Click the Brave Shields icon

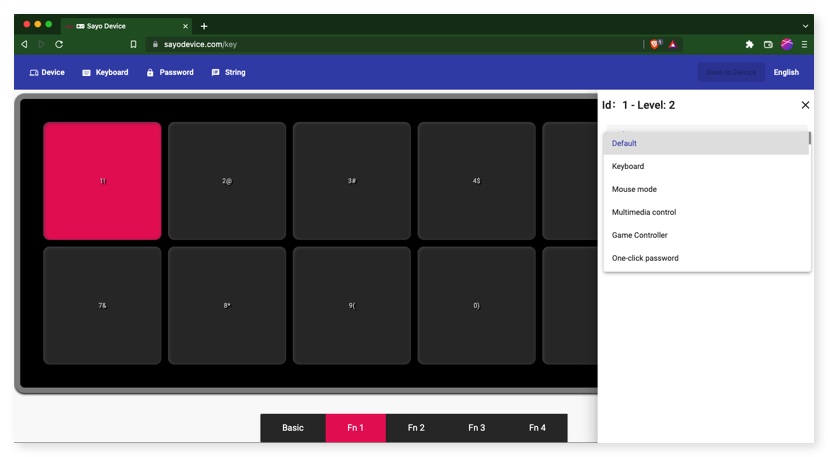(655, 44)
